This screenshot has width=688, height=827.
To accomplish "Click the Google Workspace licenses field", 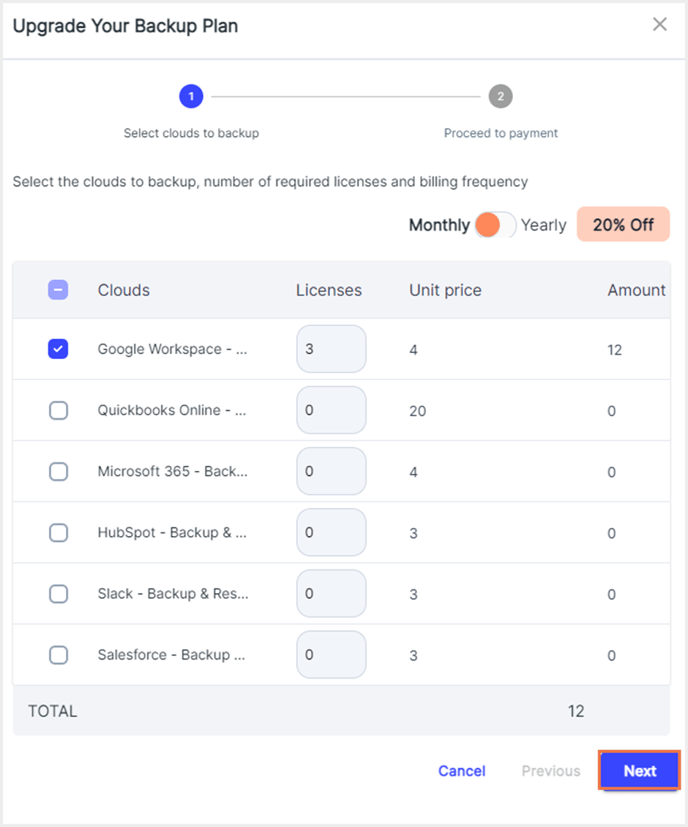I will pyautogui.click(x=331, y=349).
